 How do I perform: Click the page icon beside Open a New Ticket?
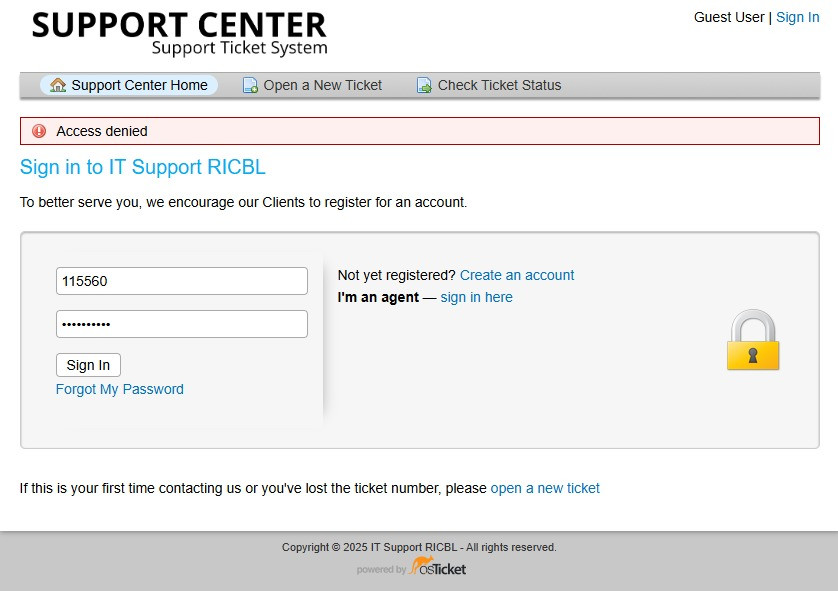[x=250, y=86]
